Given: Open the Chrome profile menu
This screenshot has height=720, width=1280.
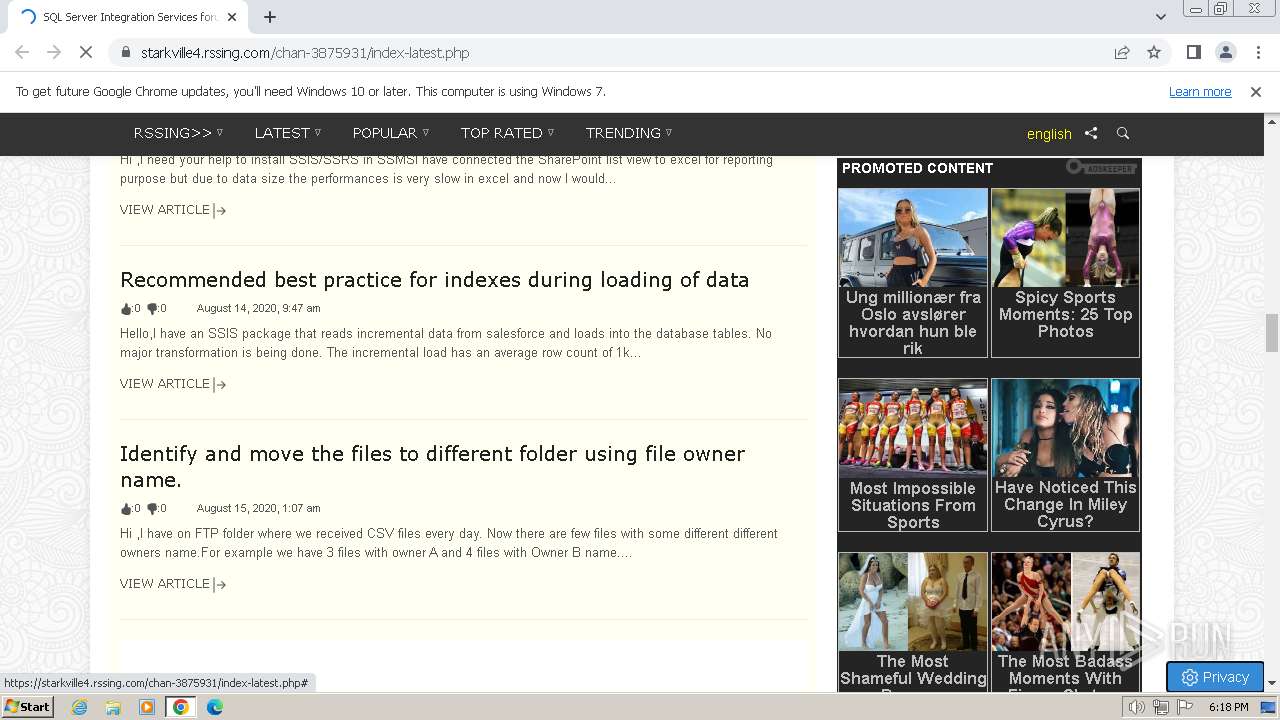Looking at the screenshot, I should 1225,52.
